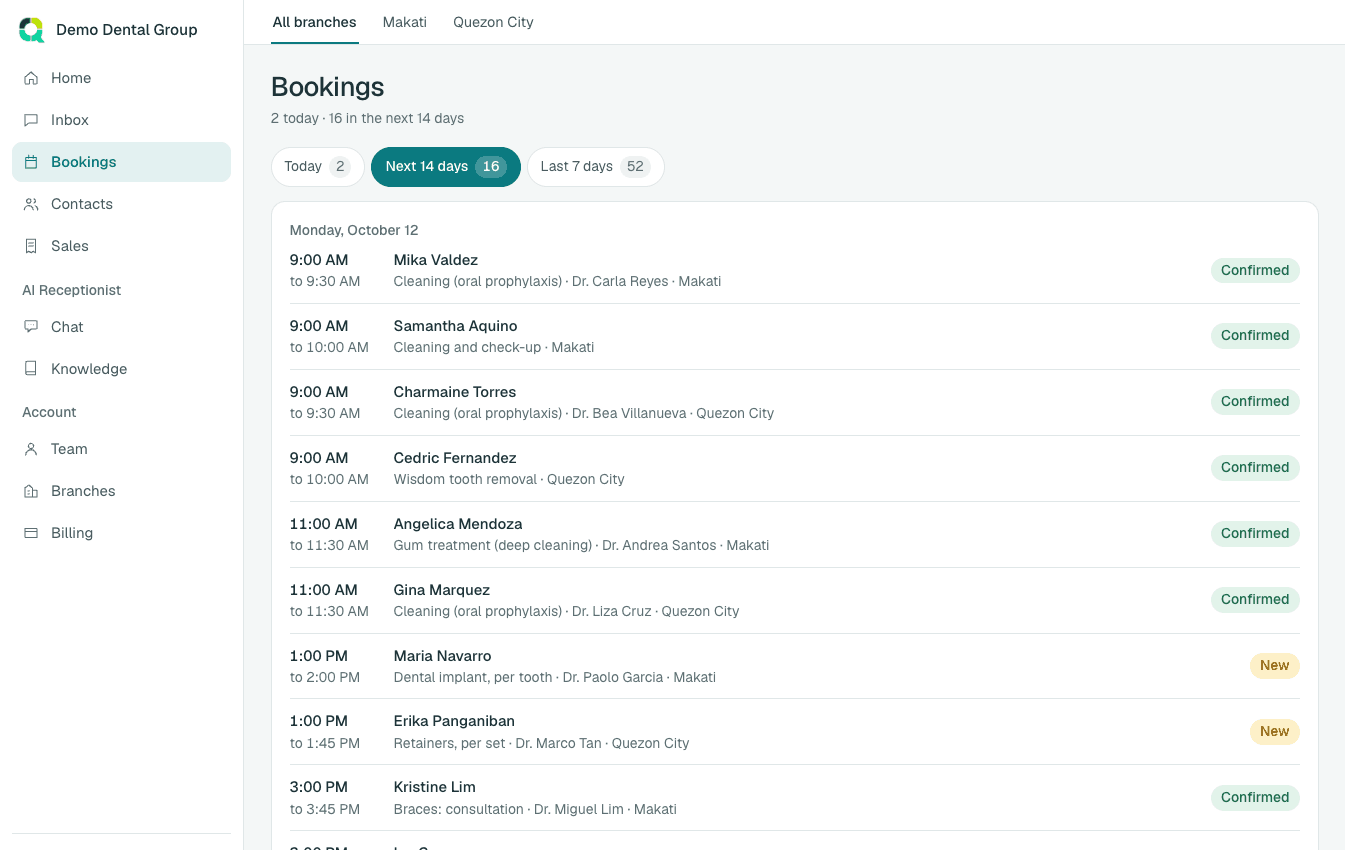Click Gum treatment (deep cleaning) details

(x=582, y=546)
